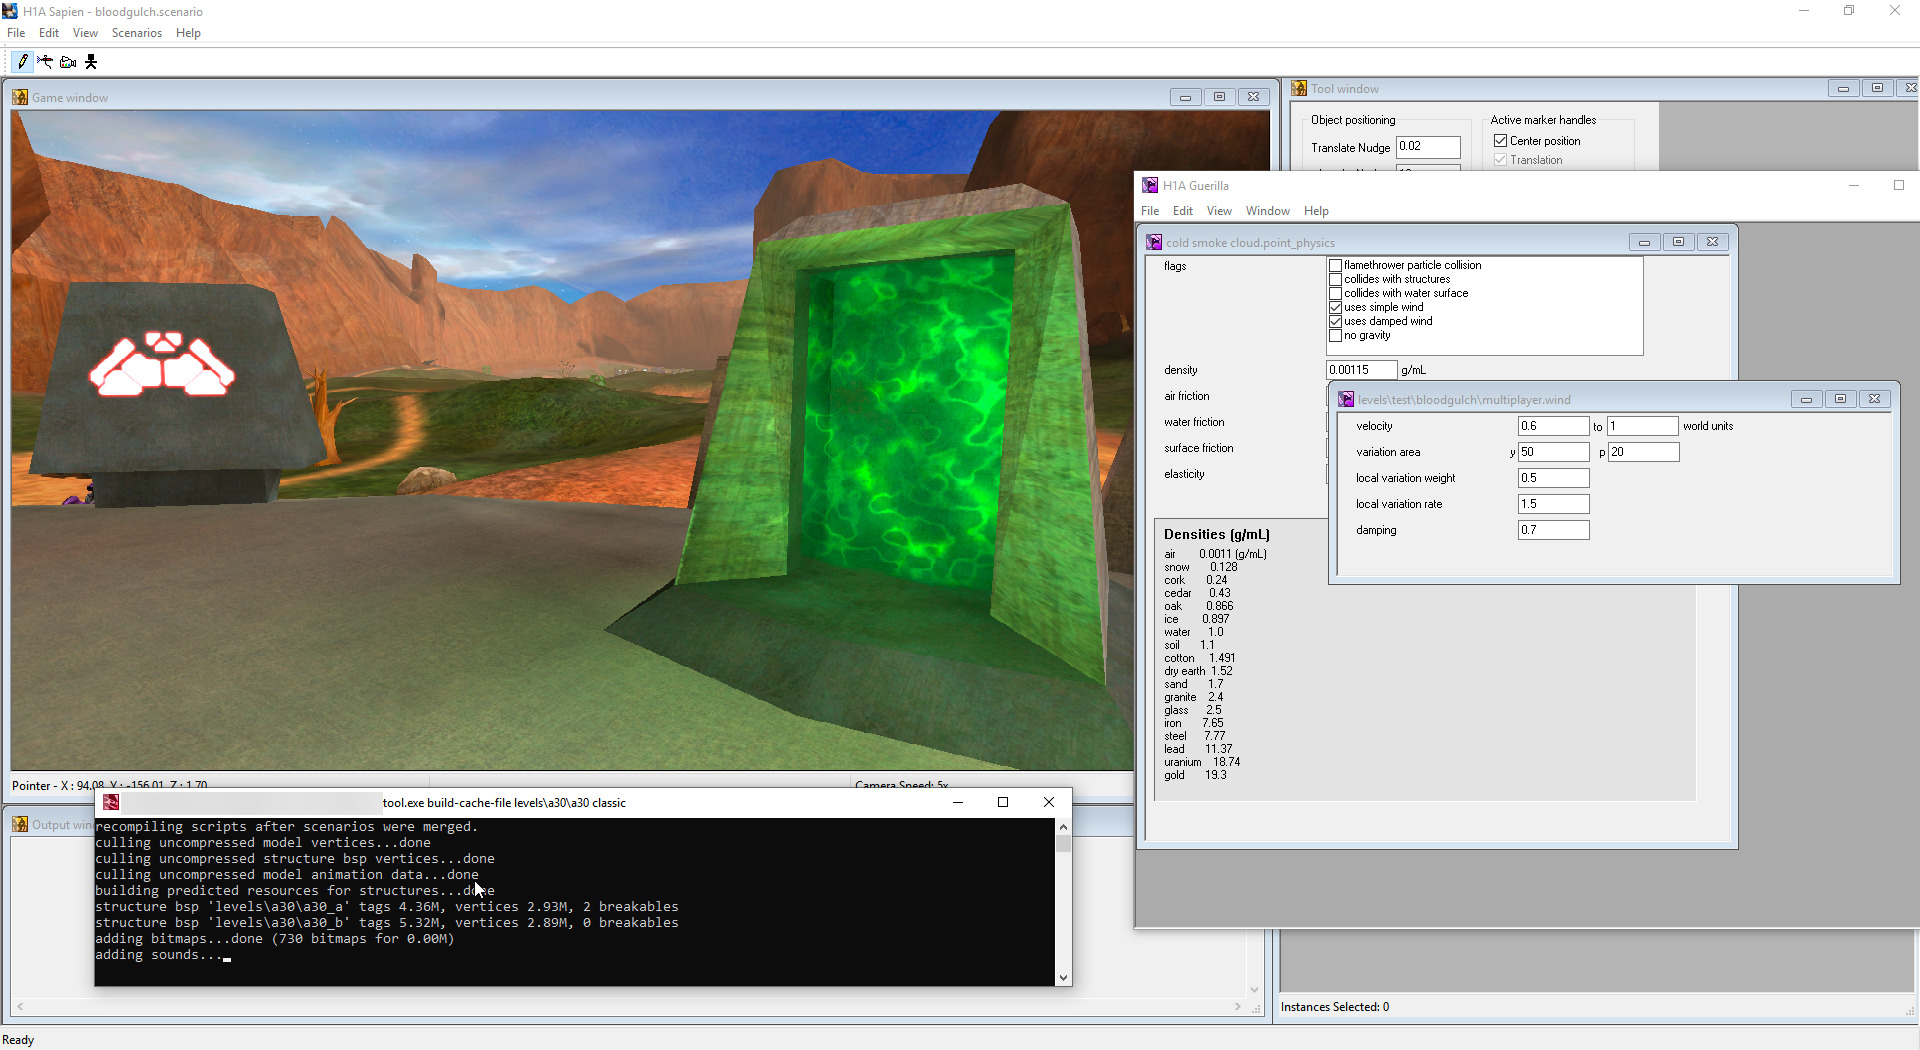Screen dimensions: 1920x1050
Task: Click the tool.exe console window icon
Action: 111,802
